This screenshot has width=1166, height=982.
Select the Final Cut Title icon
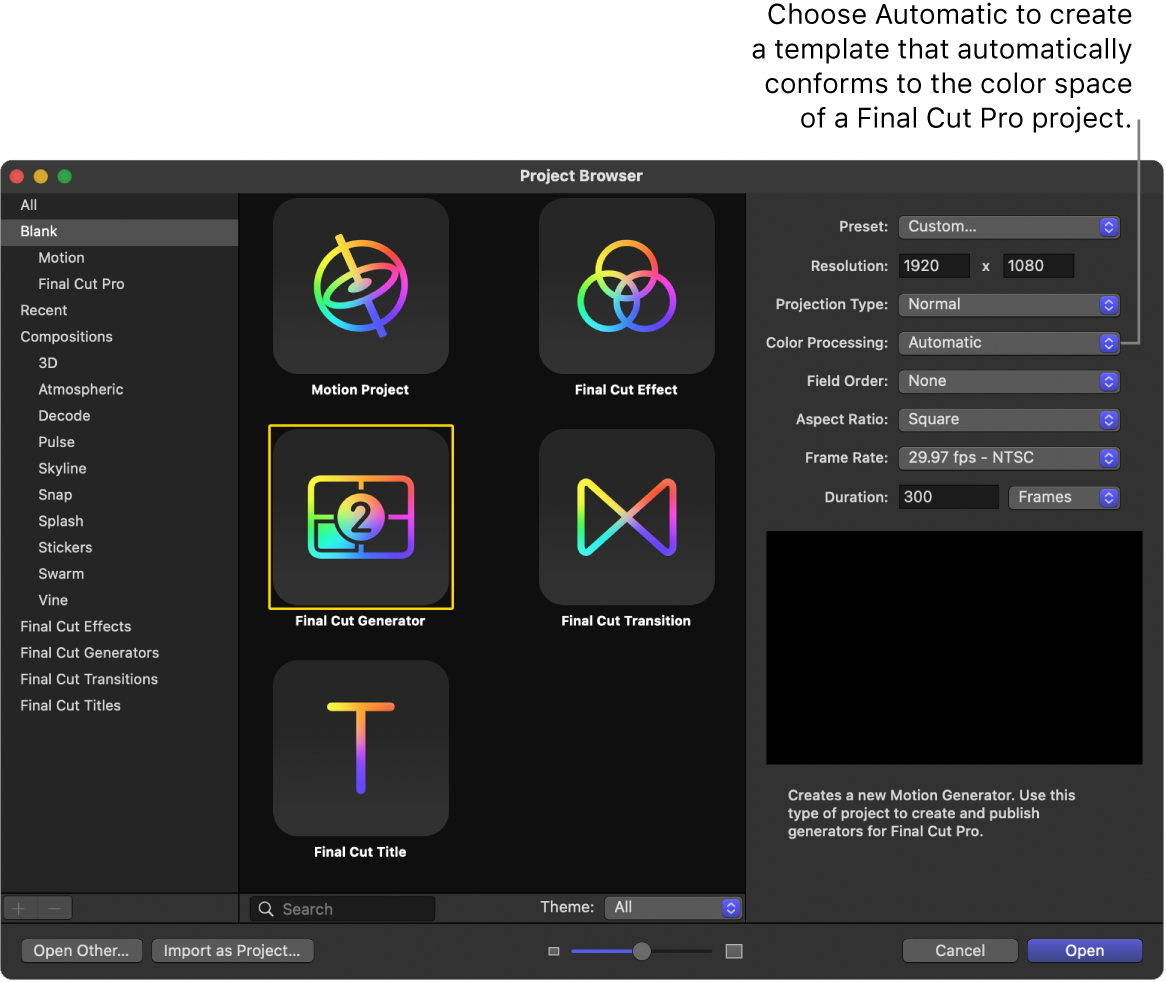point(360,748)
